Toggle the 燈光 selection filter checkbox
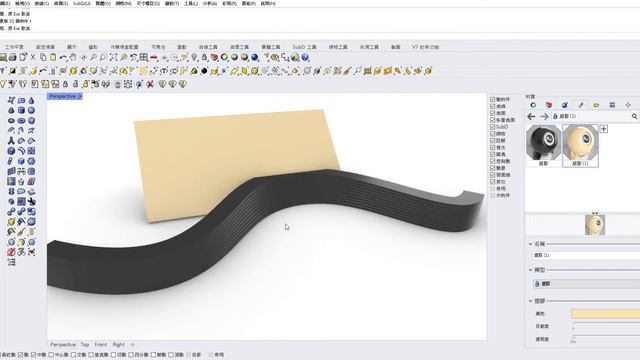 tap(493, 147)
